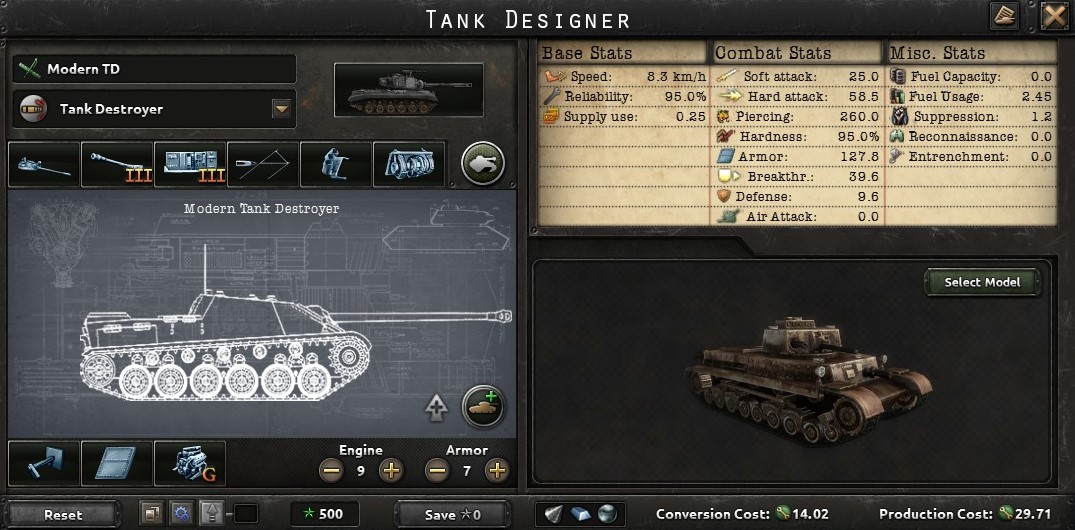Click the round tank role icon button
This screenshot has height=530, width=1075.
tap(483, 164)
